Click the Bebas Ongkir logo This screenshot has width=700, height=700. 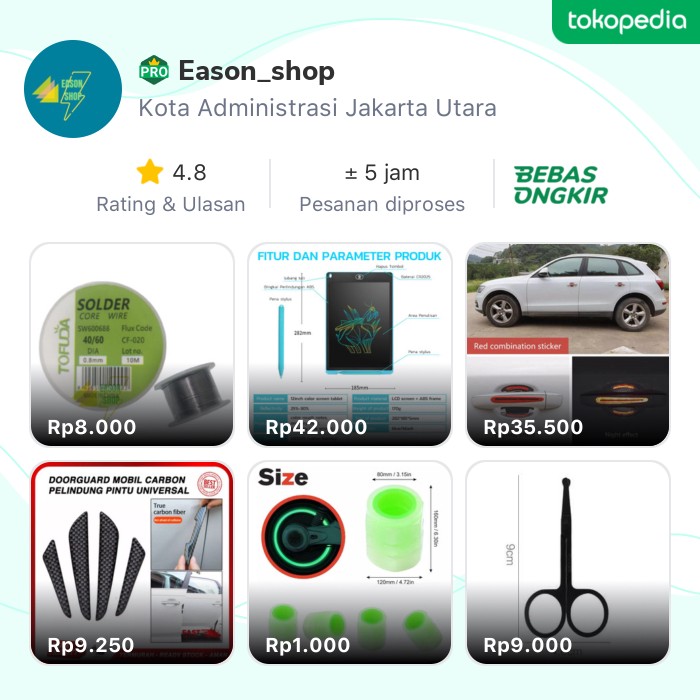tap(561, 185)
